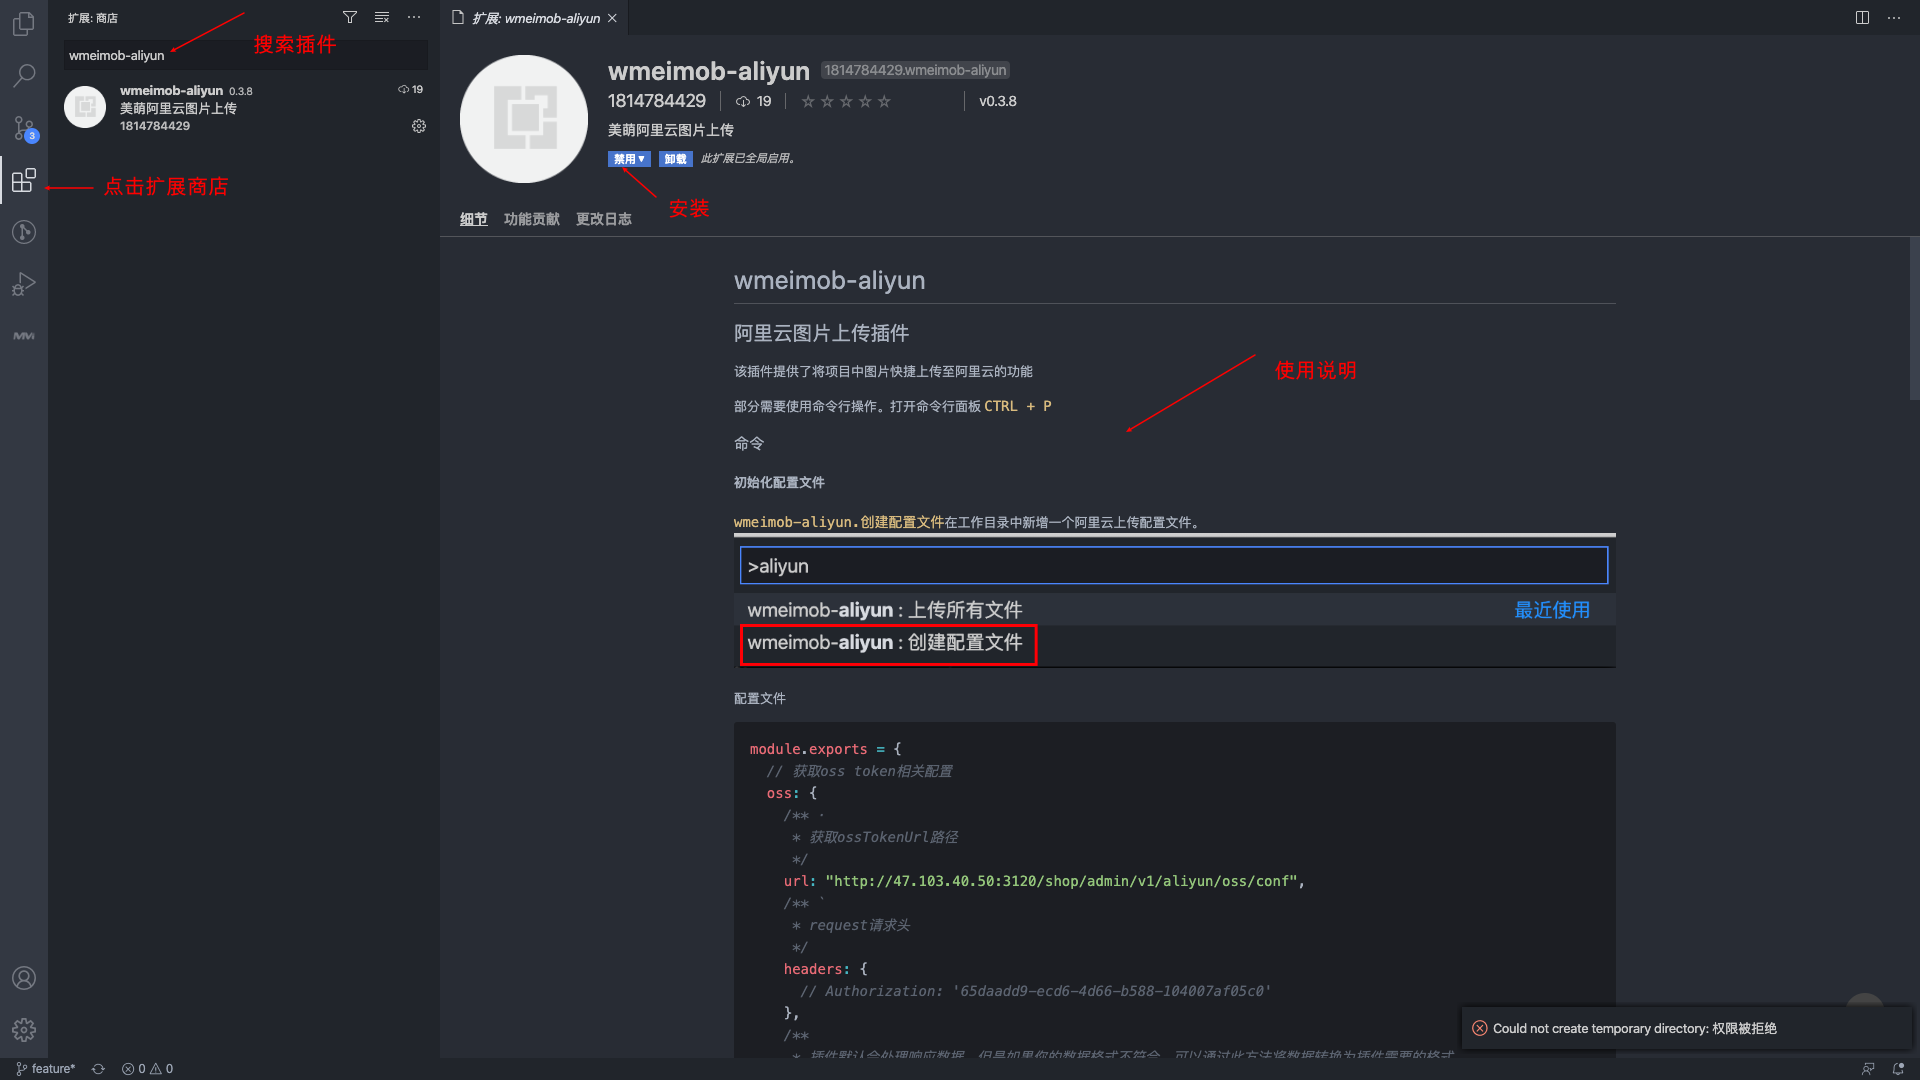Open the Accounts icon
Image resolution: width=1920 pixels, height=1080 pixels.
pos(24,978)
